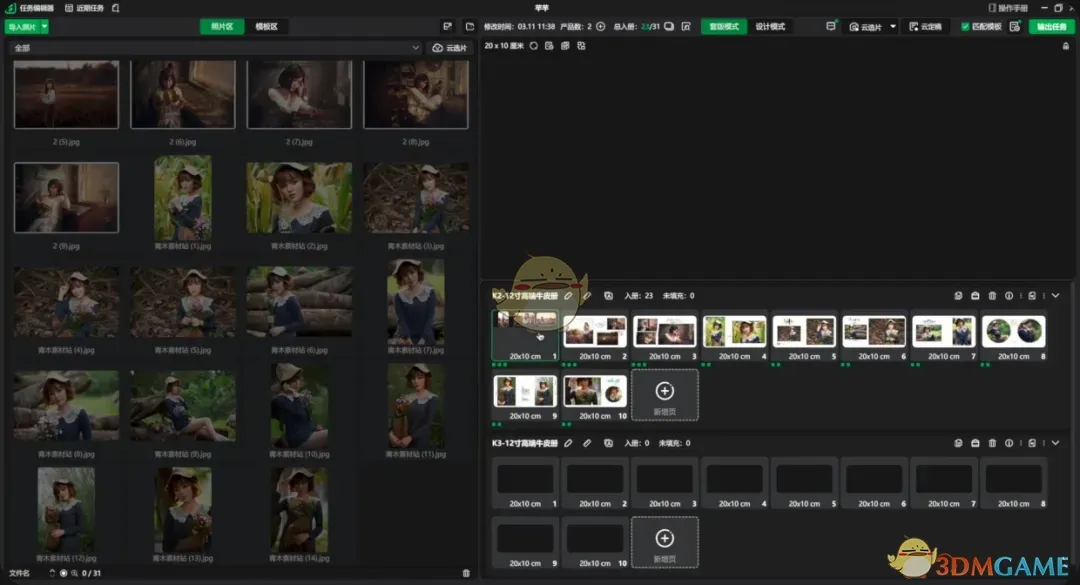
Task: Switch to 设计模式 tab
Action: coord(770,27)
